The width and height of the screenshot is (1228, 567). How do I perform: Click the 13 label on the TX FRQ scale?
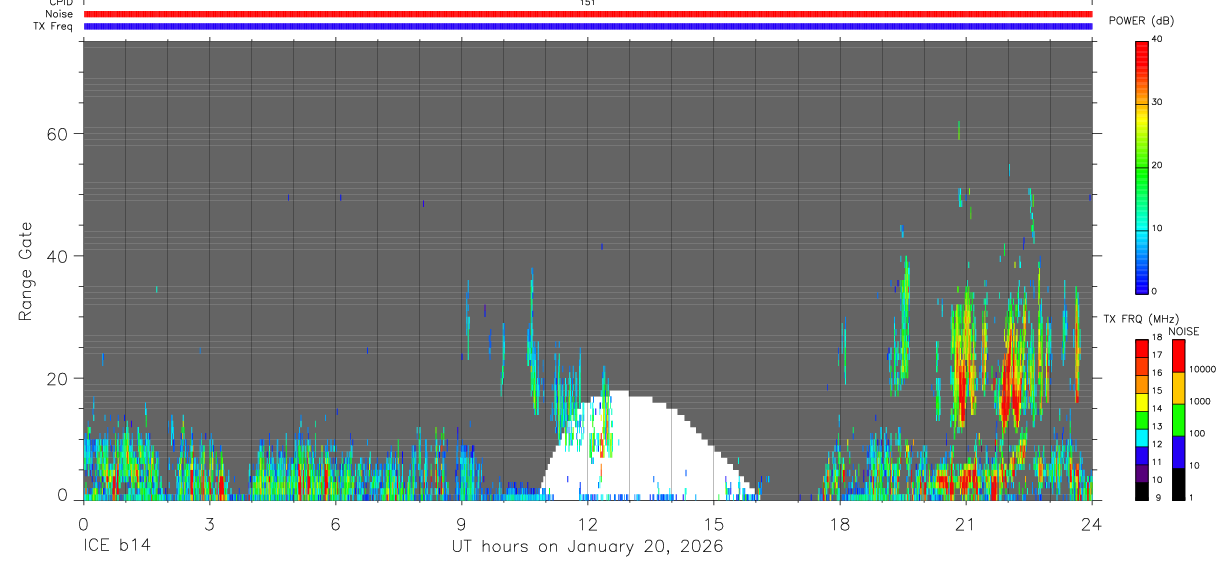tap(1156, 427)
